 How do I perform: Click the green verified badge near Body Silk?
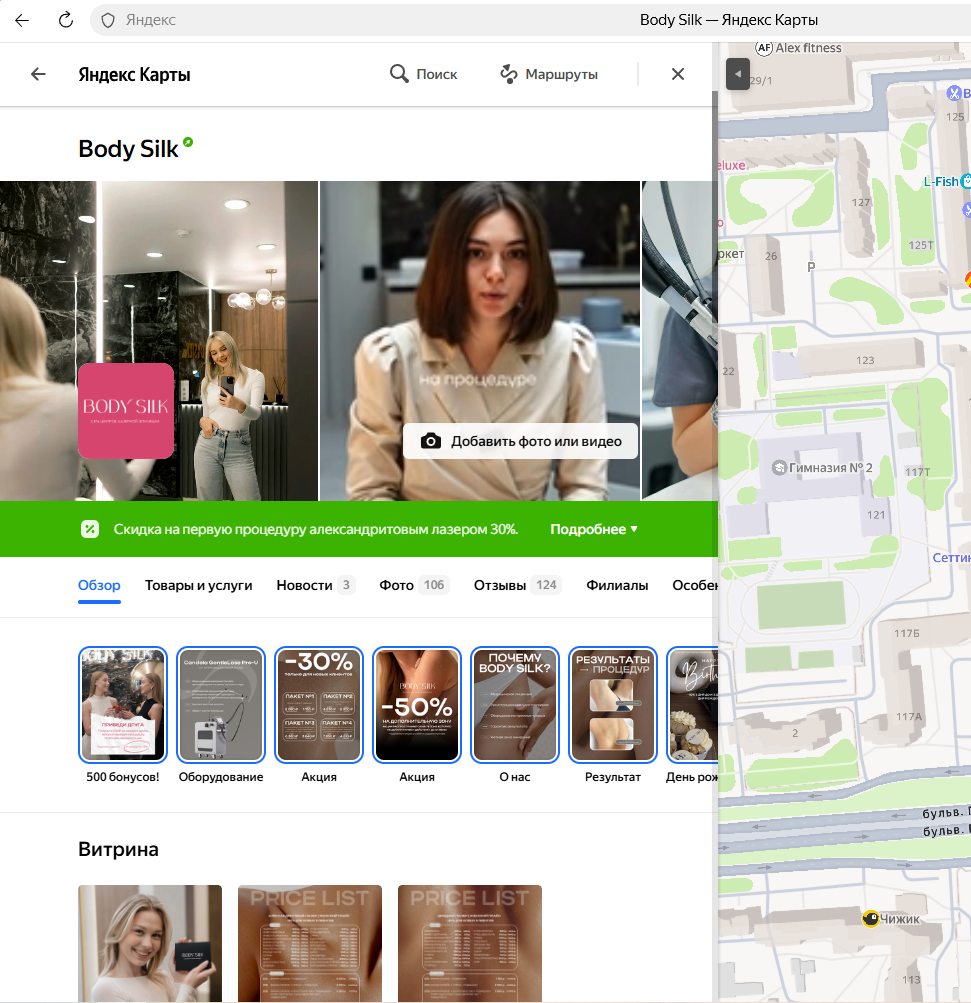click(x=188, y=144)
